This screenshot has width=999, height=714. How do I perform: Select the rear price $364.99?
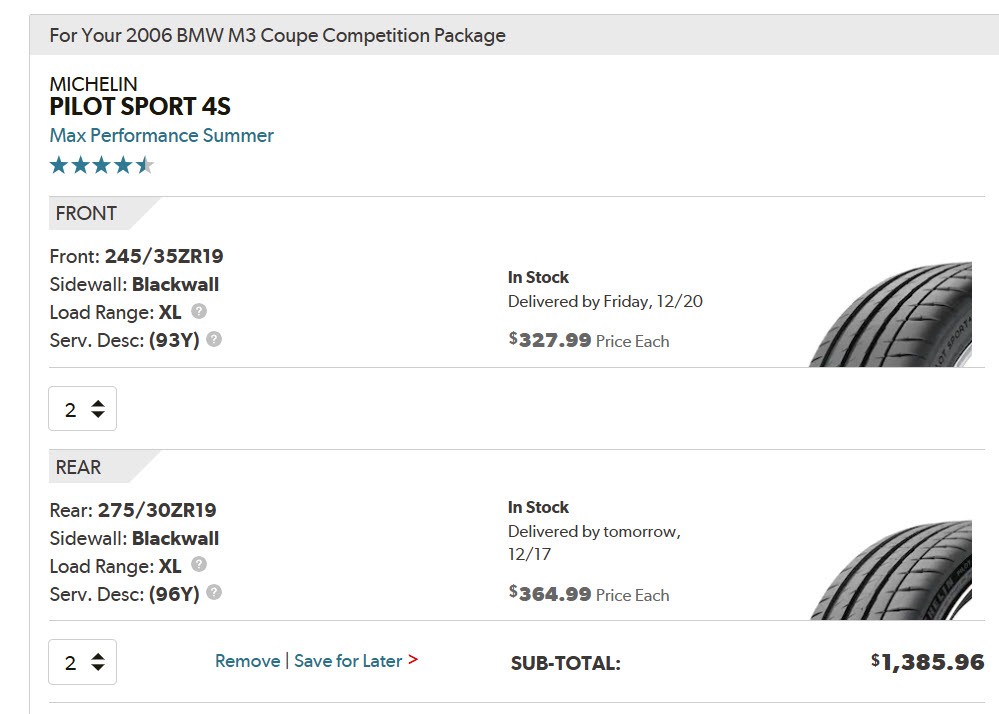(550, 594)
